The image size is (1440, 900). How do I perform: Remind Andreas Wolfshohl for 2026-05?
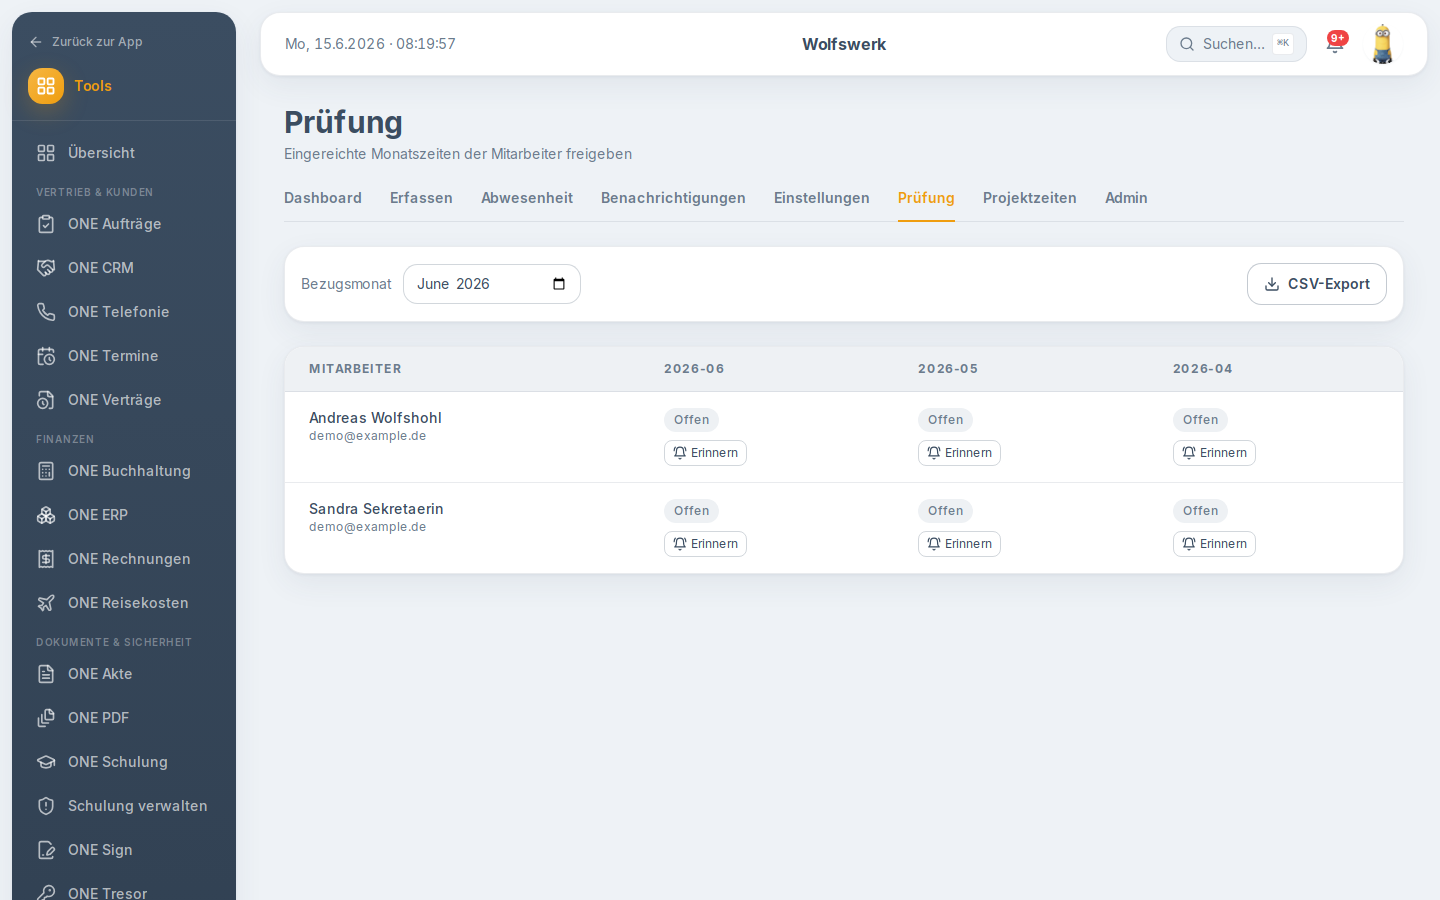959,453
